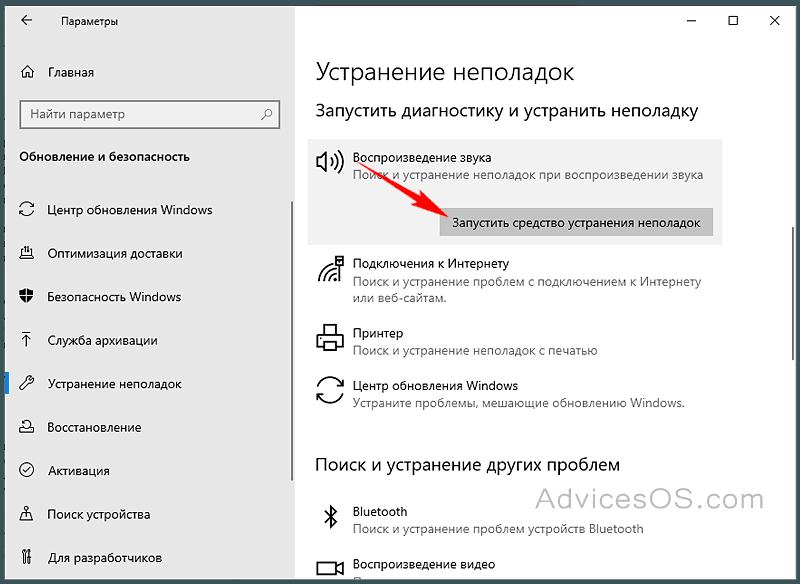Open Восстановление section
The width and height of the screenshot is (800, 584).
[94, 427]
